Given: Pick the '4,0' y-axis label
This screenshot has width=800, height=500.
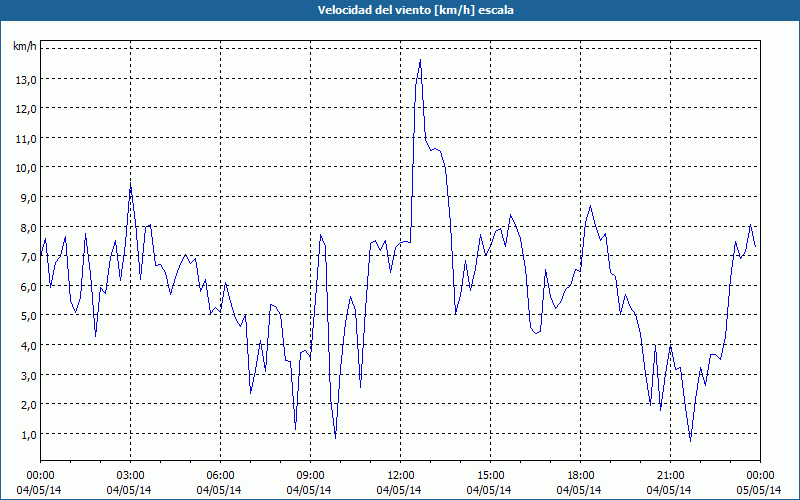Looking at the screenshot, I should pos(27,345).
